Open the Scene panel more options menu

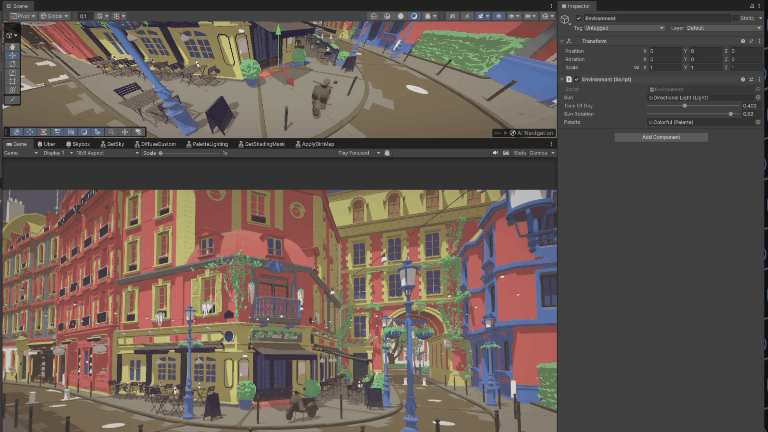pos(552,6)
